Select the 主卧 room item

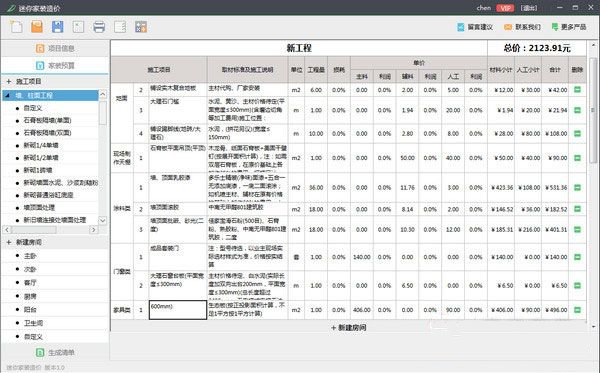[30, 256]
